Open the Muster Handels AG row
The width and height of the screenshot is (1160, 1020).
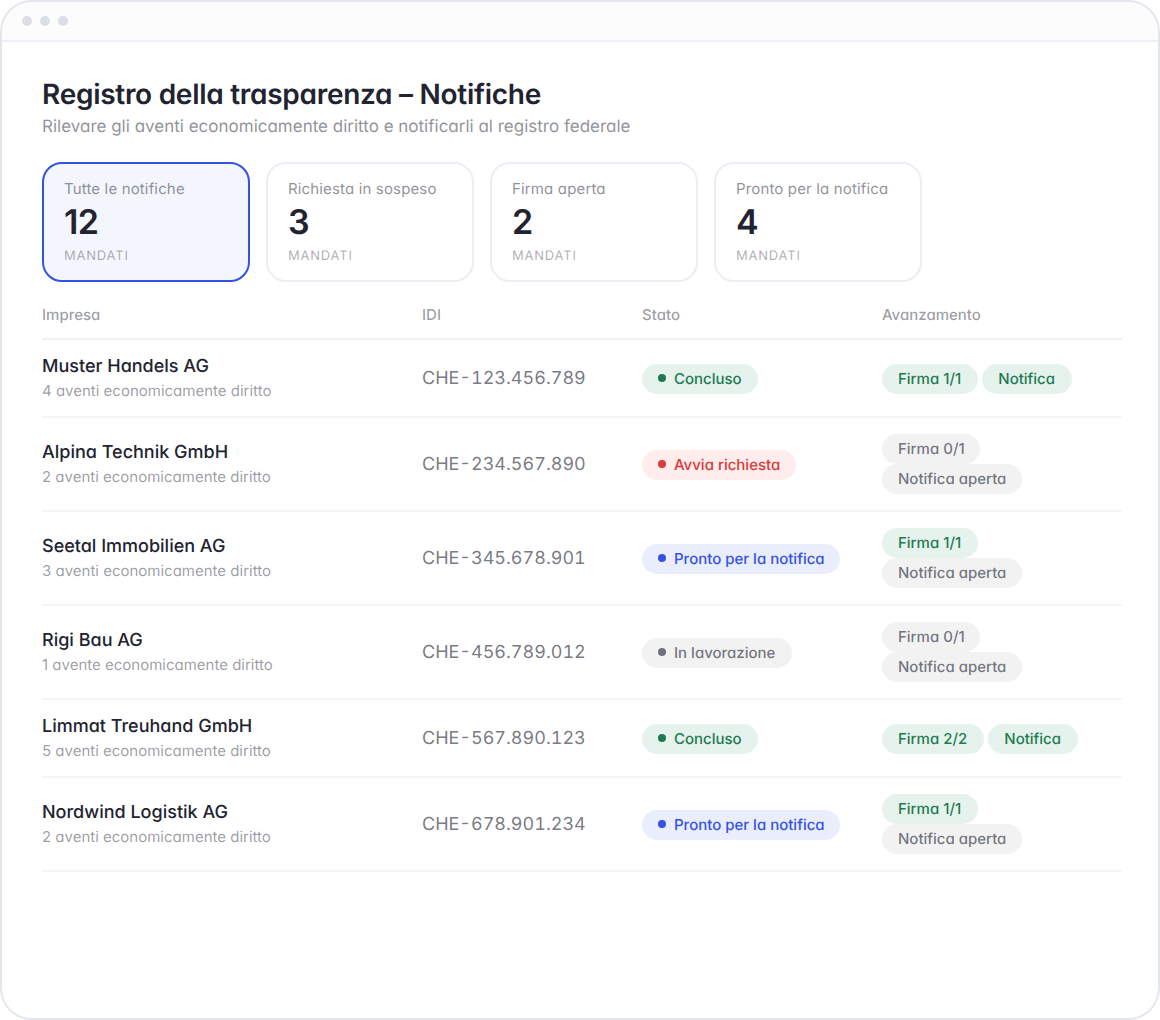(x=581, y=378)
